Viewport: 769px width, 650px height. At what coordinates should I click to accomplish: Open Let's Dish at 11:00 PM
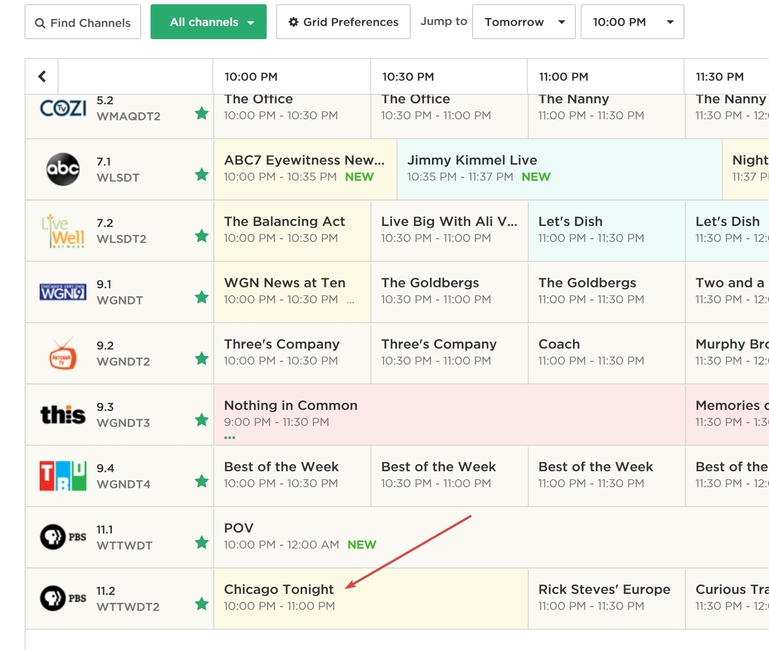coord(607,231)
